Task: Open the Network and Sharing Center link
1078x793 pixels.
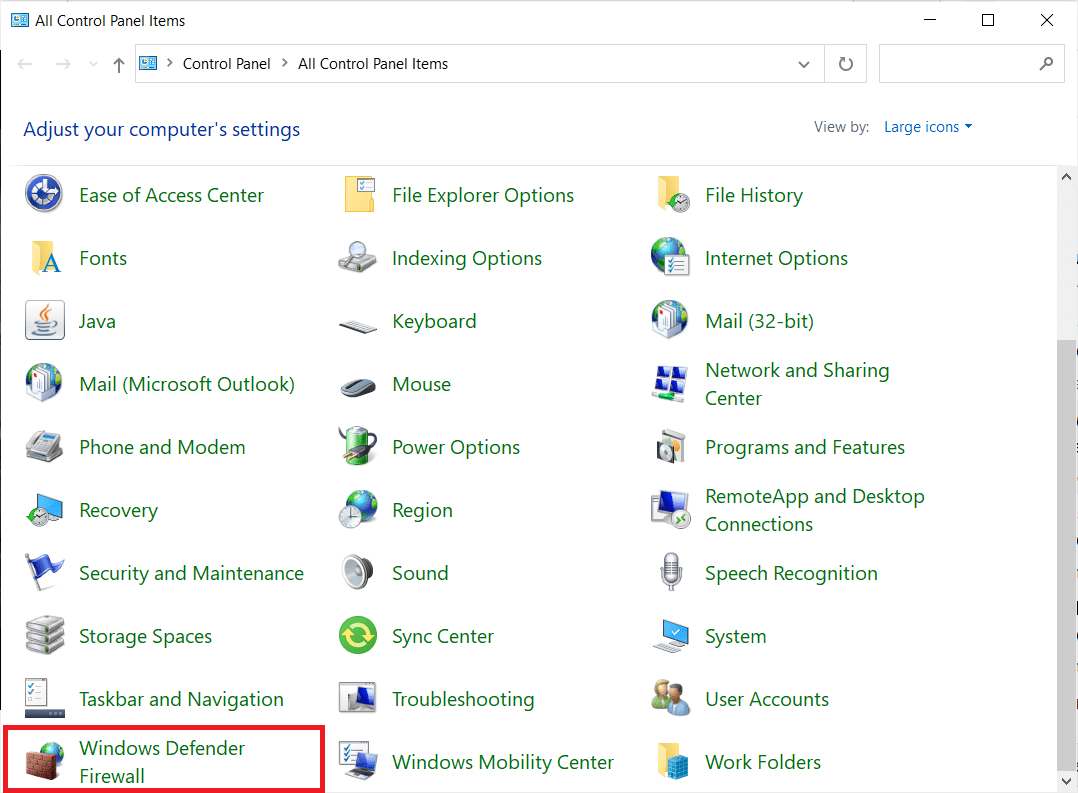Action: point(796,384)
